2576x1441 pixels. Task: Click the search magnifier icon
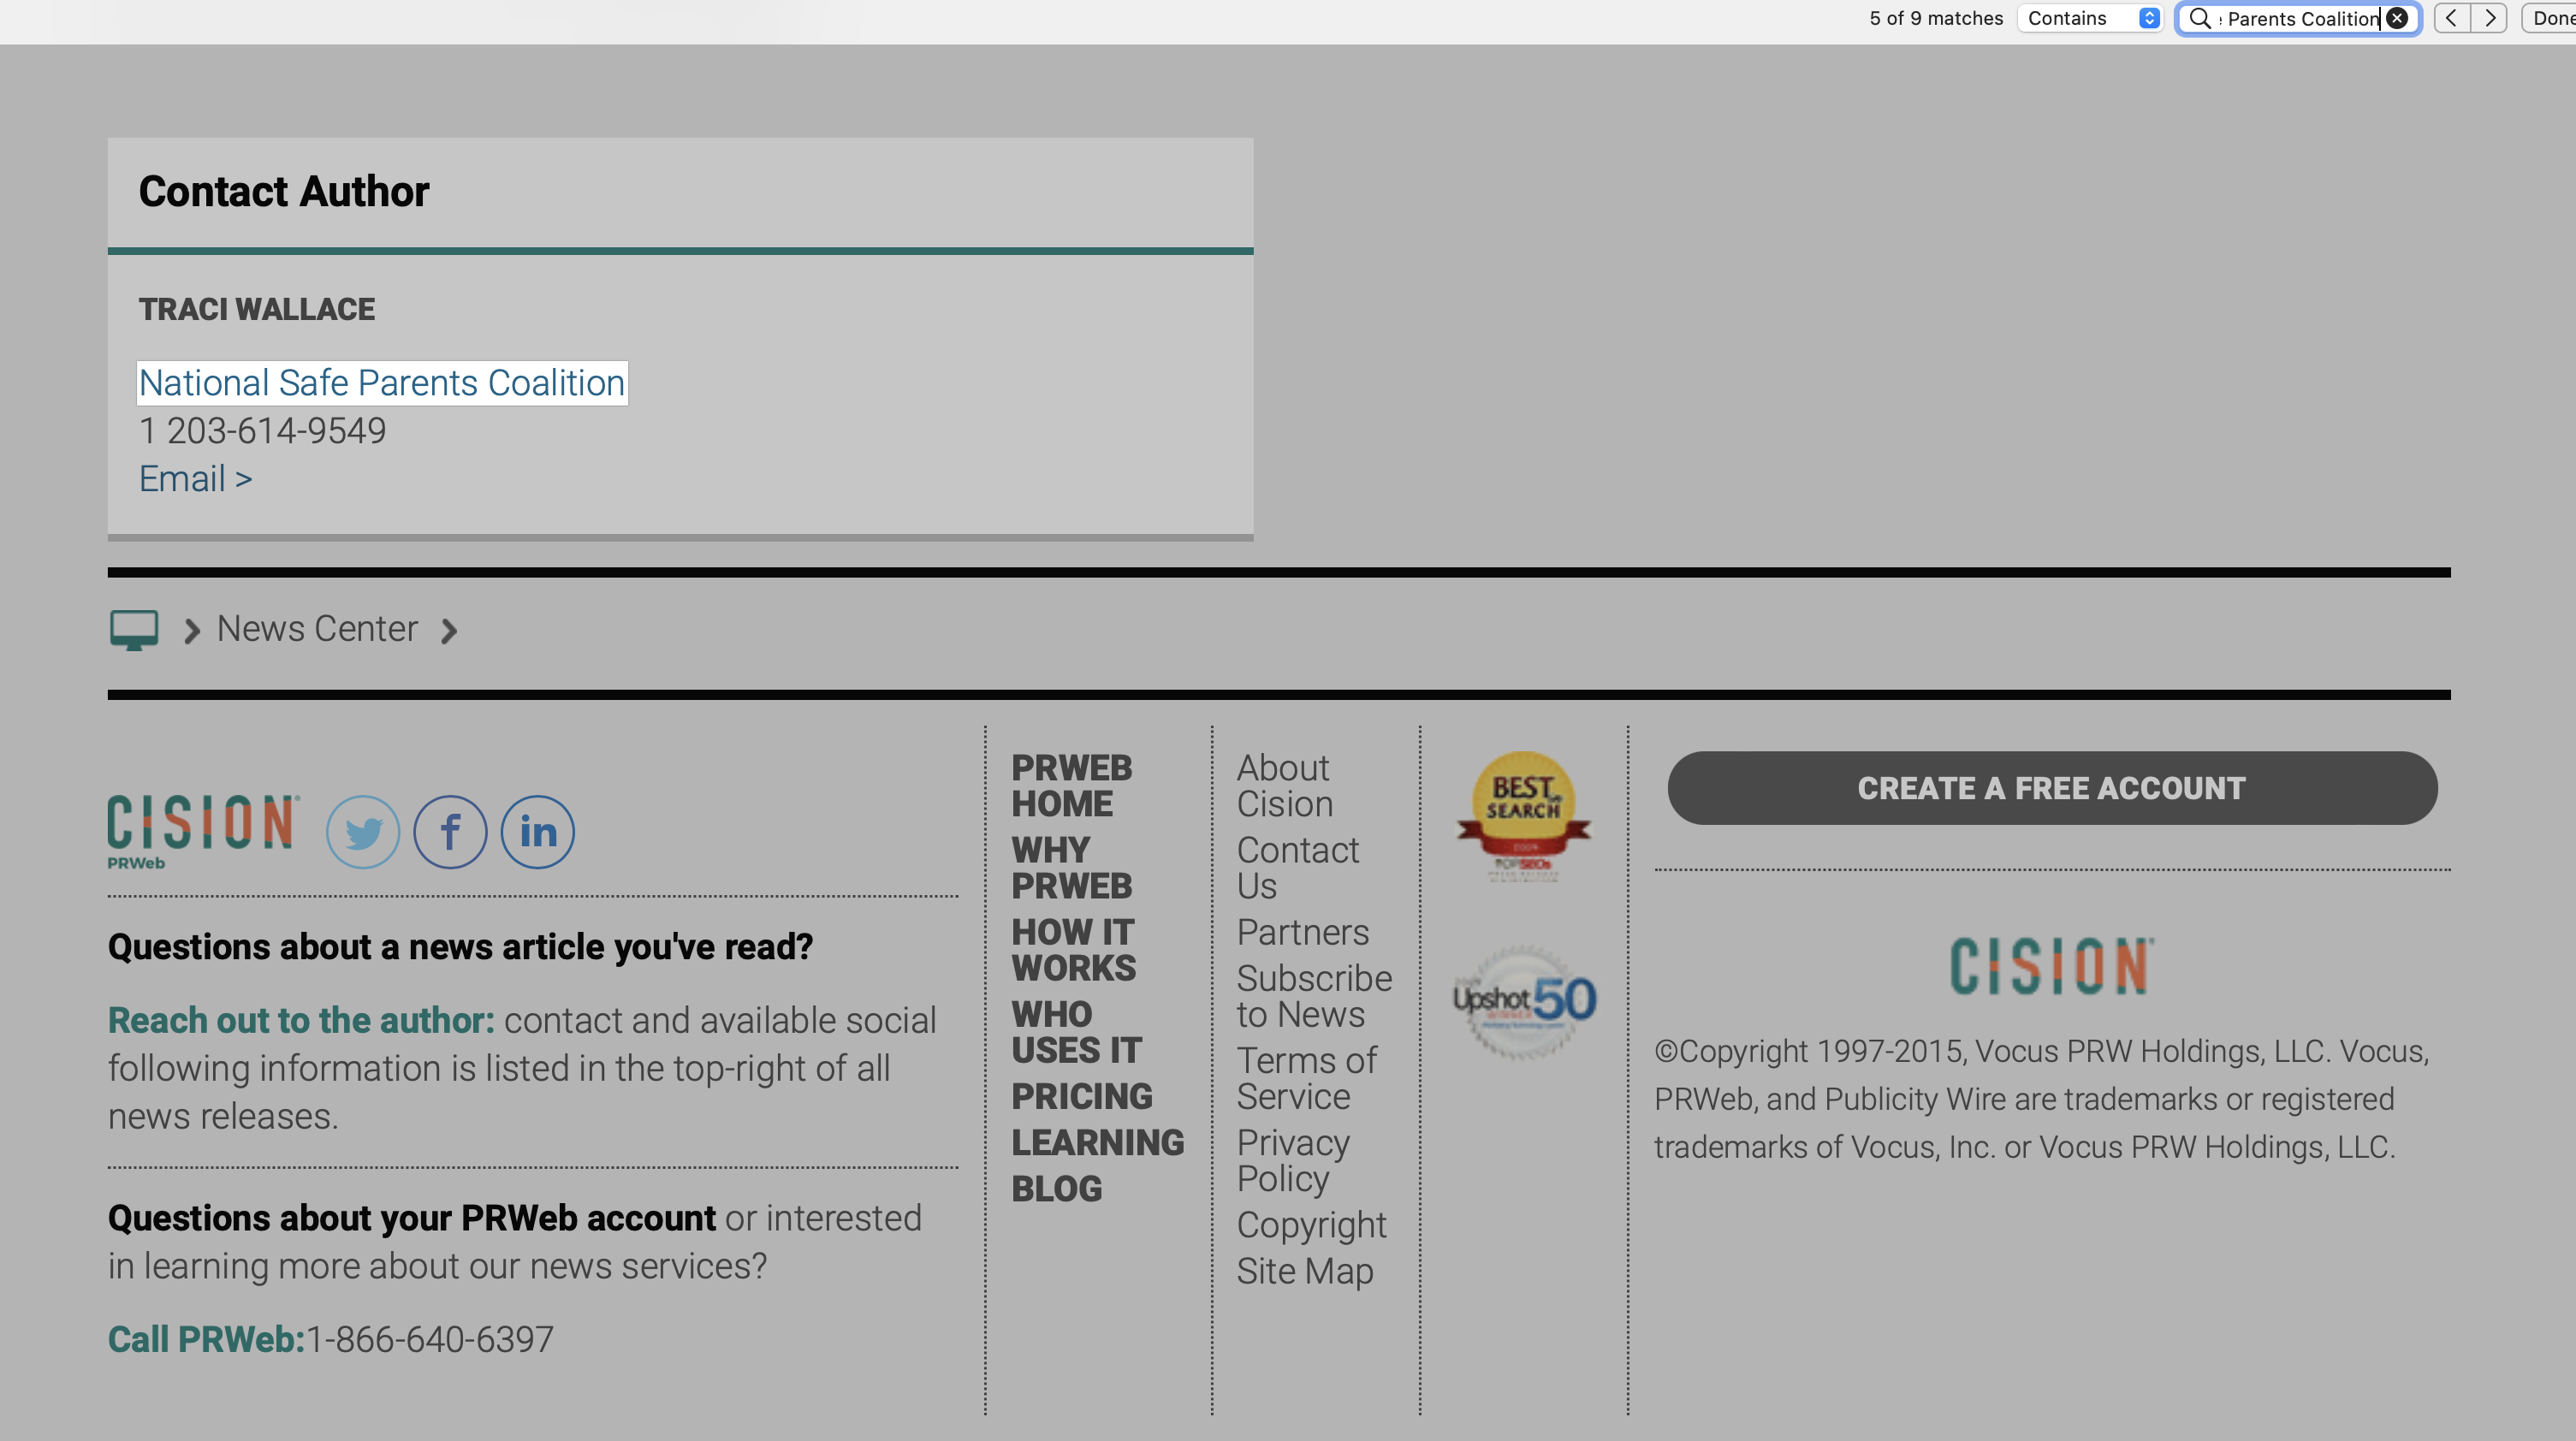[x=2199, y=18]
